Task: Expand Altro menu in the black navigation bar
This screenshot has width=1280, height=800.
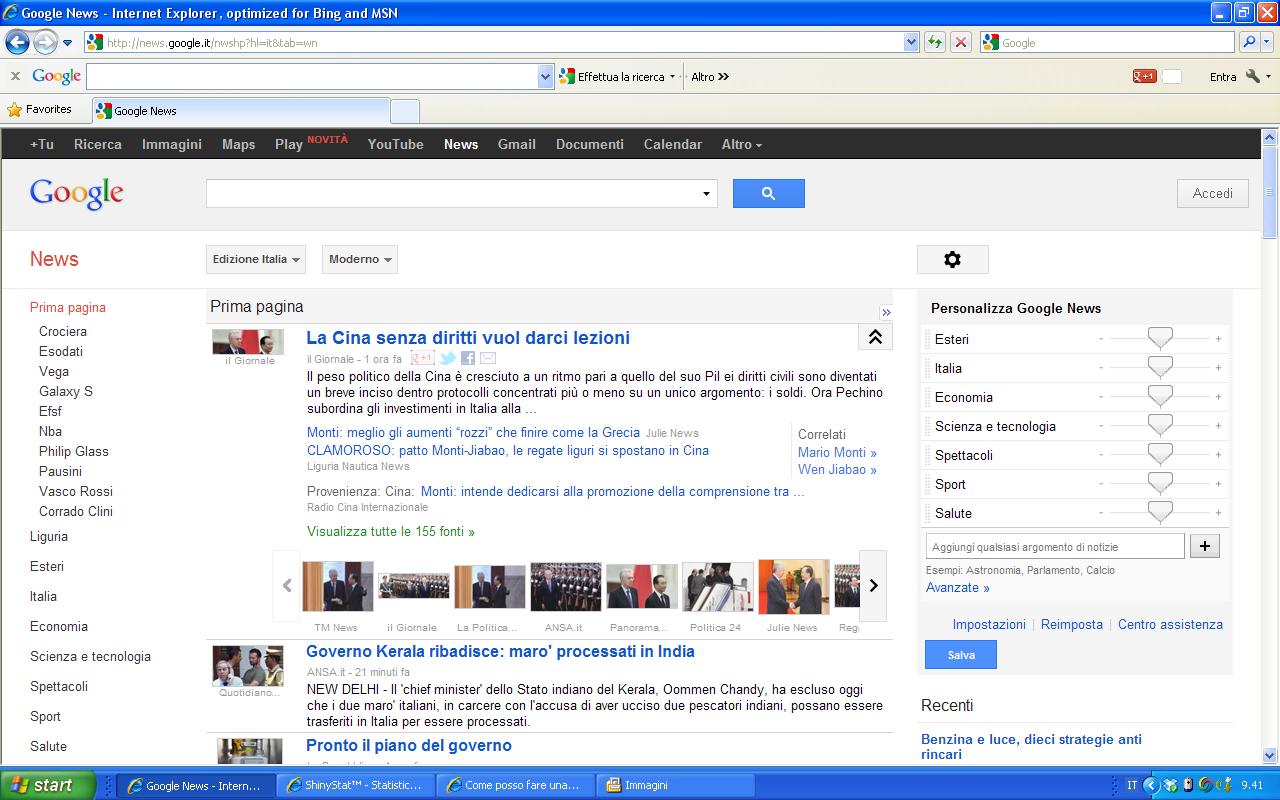Action: 742,144
